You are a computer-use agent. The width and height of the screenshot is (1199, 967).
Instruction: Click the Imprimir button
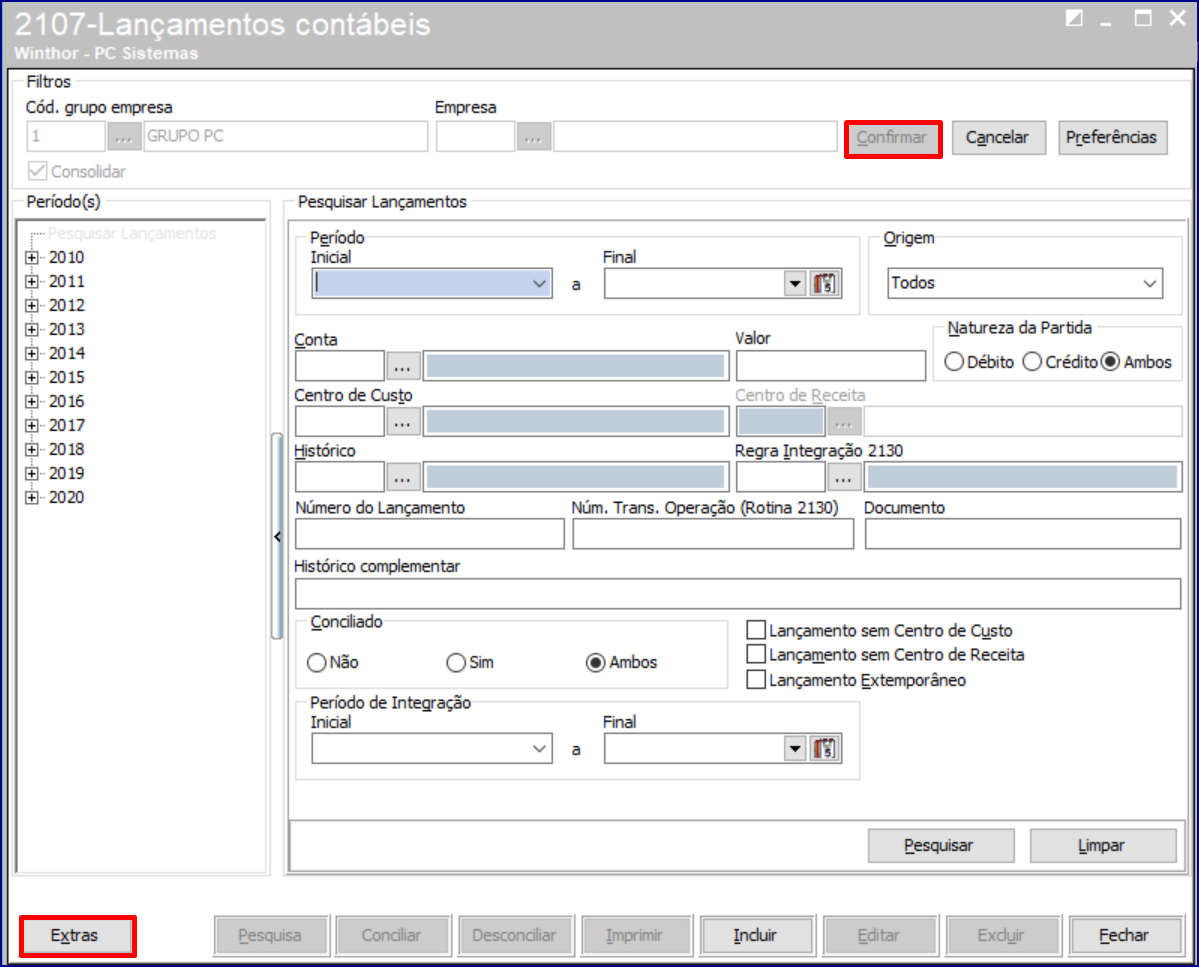pos(635,936)
